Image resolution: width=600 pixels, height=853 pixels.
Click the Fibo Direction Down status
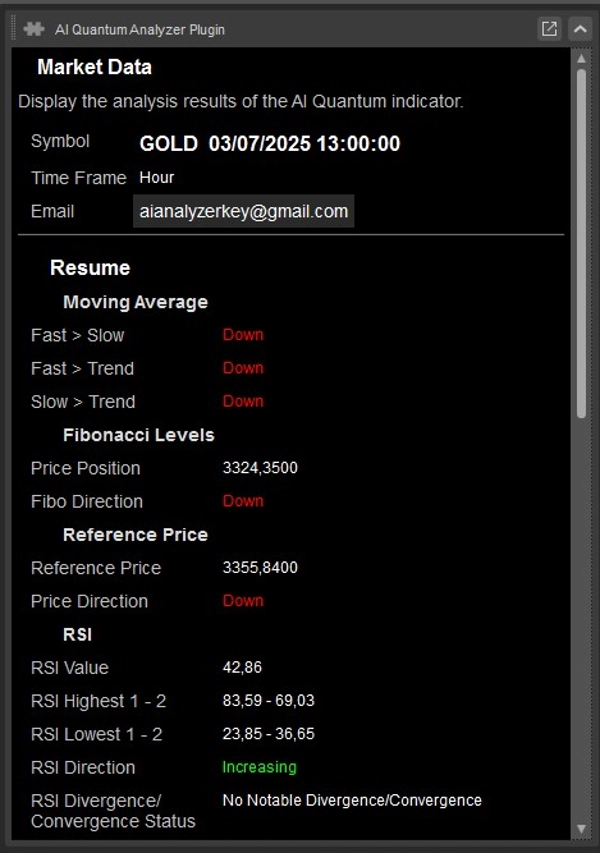[x=243, y=501]
